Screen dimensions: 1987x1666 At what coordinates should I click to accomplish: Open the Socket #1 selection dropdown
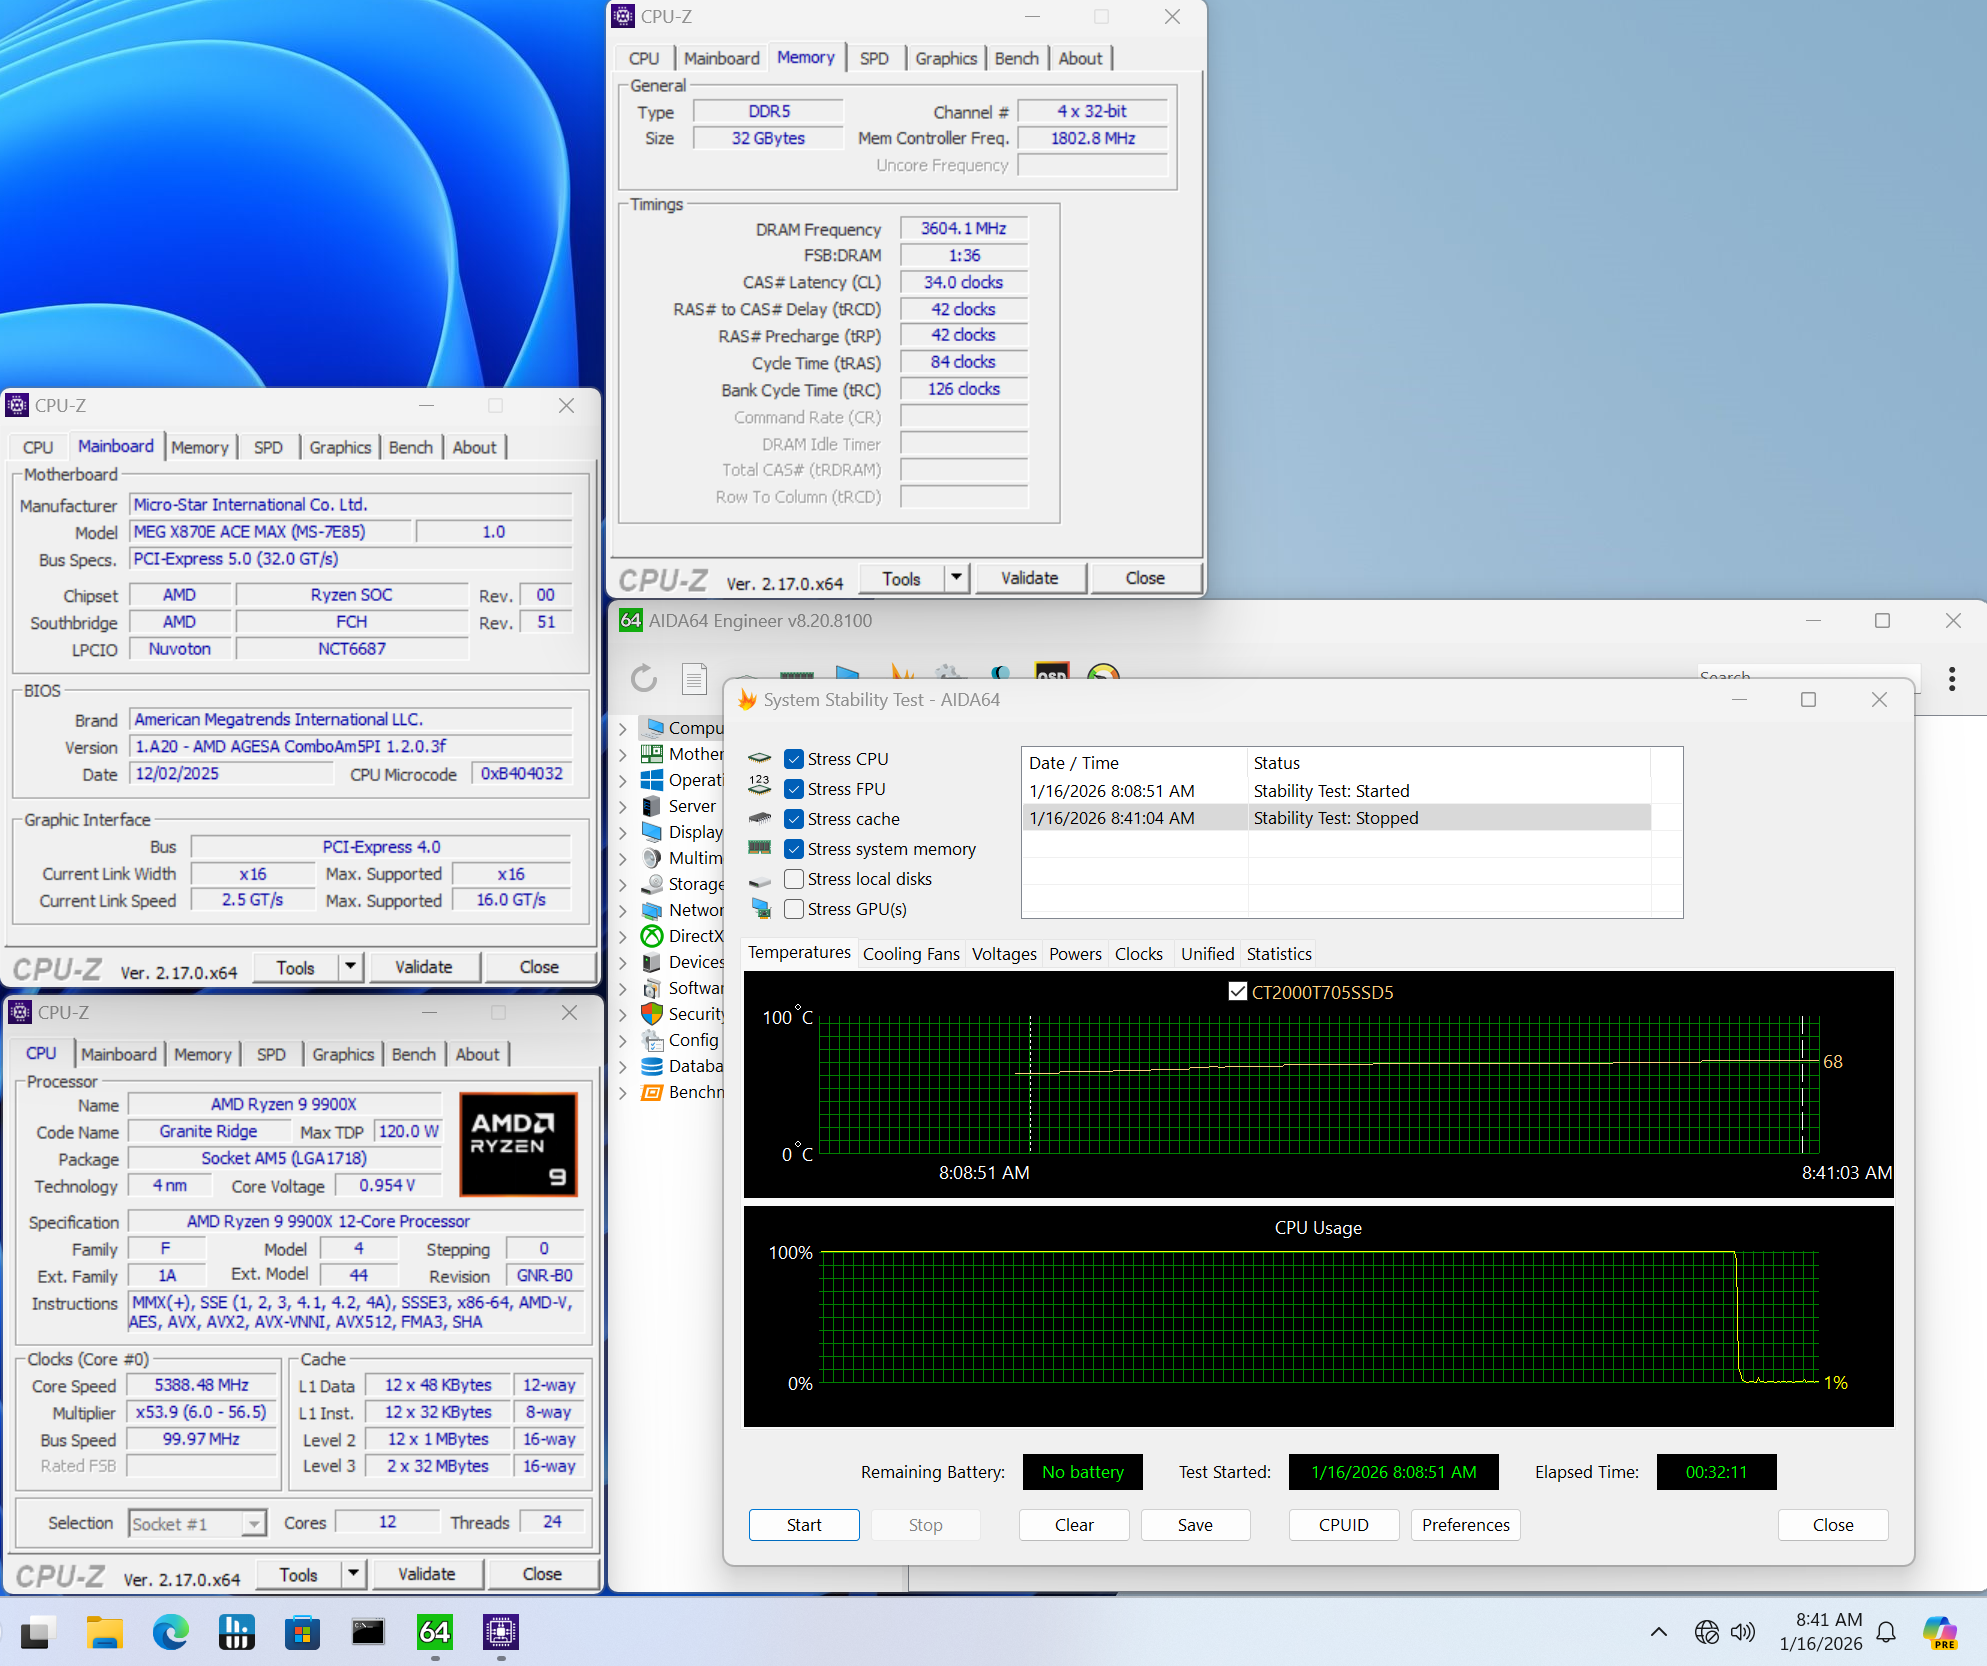coord(252,1522)
